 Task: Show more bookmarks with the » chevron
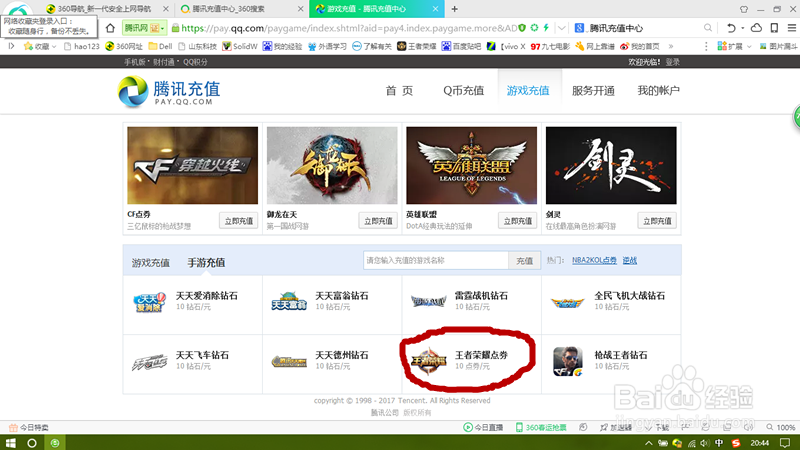671,46
